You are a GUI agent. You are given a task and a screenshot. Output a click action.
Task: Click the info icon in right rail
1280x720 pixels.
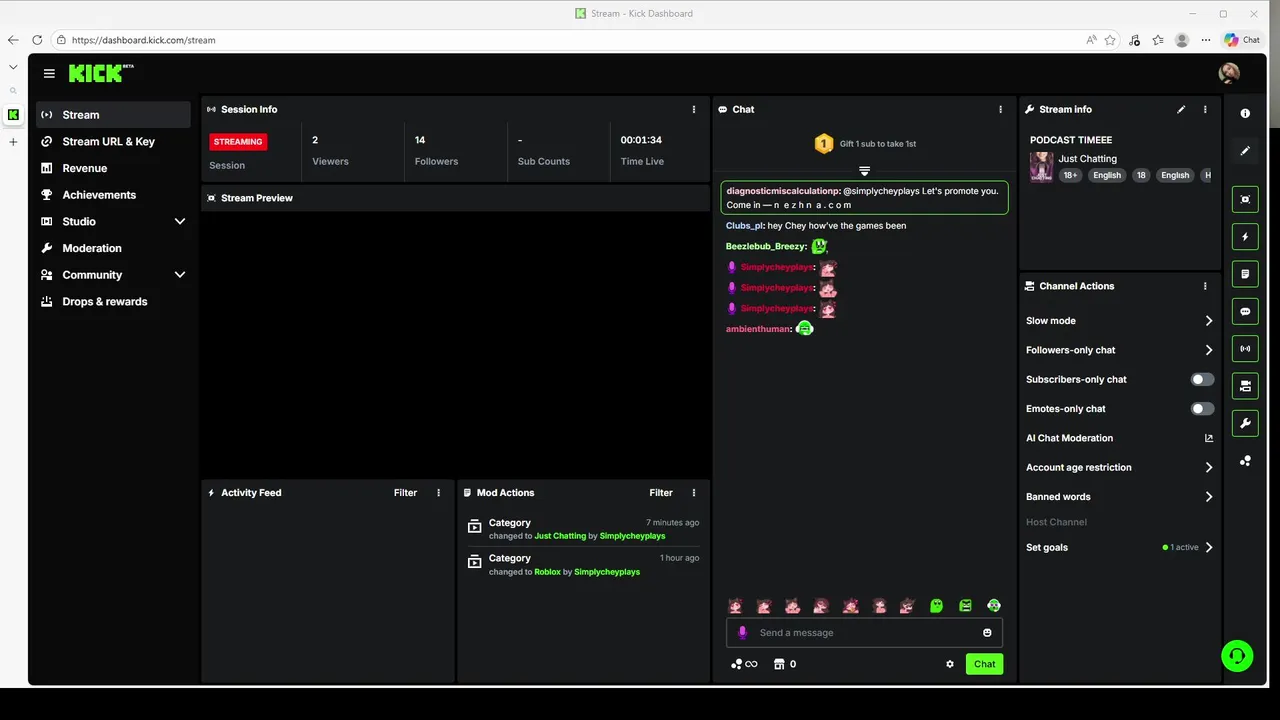[1245, 114]
